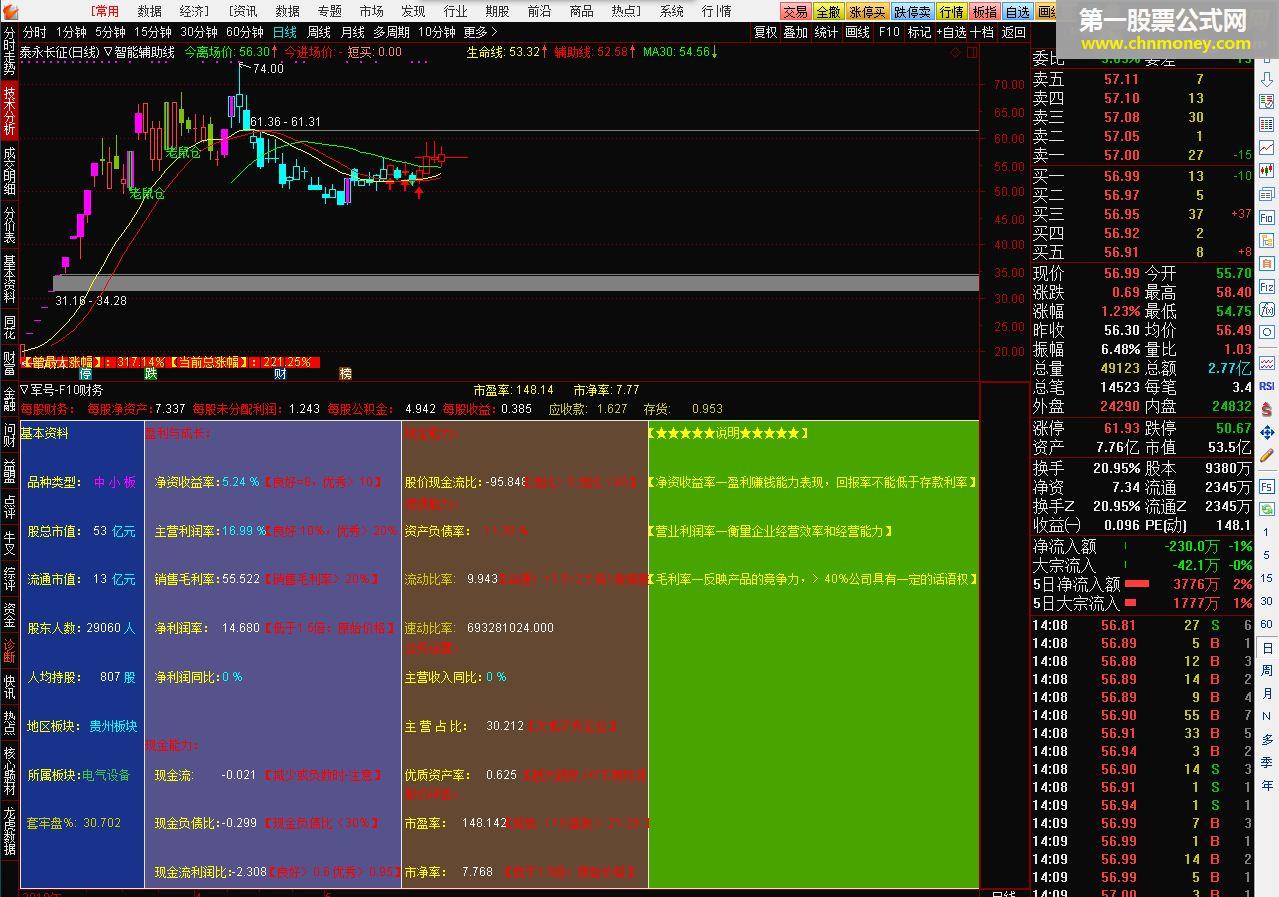
Task: Click the circle icon in right toolbar
Action: (1267, 331)
